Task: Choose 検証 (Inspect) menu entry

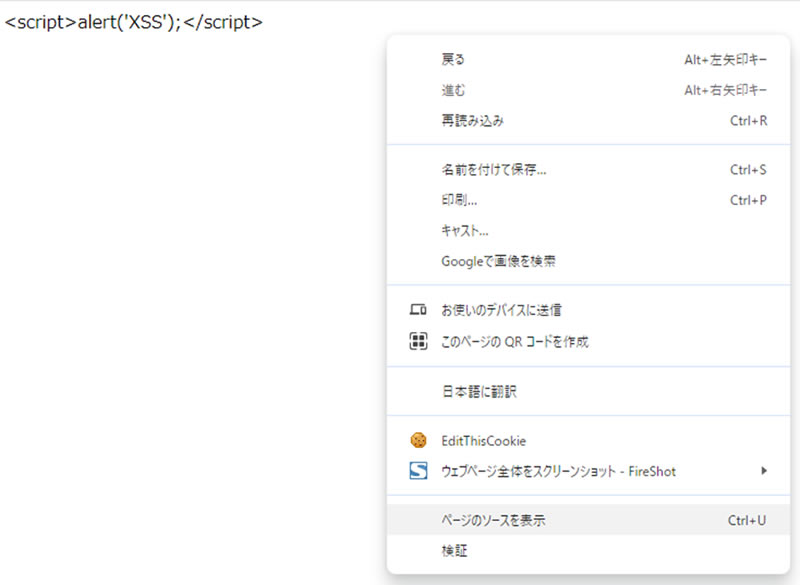Action: tap(588, 551)
